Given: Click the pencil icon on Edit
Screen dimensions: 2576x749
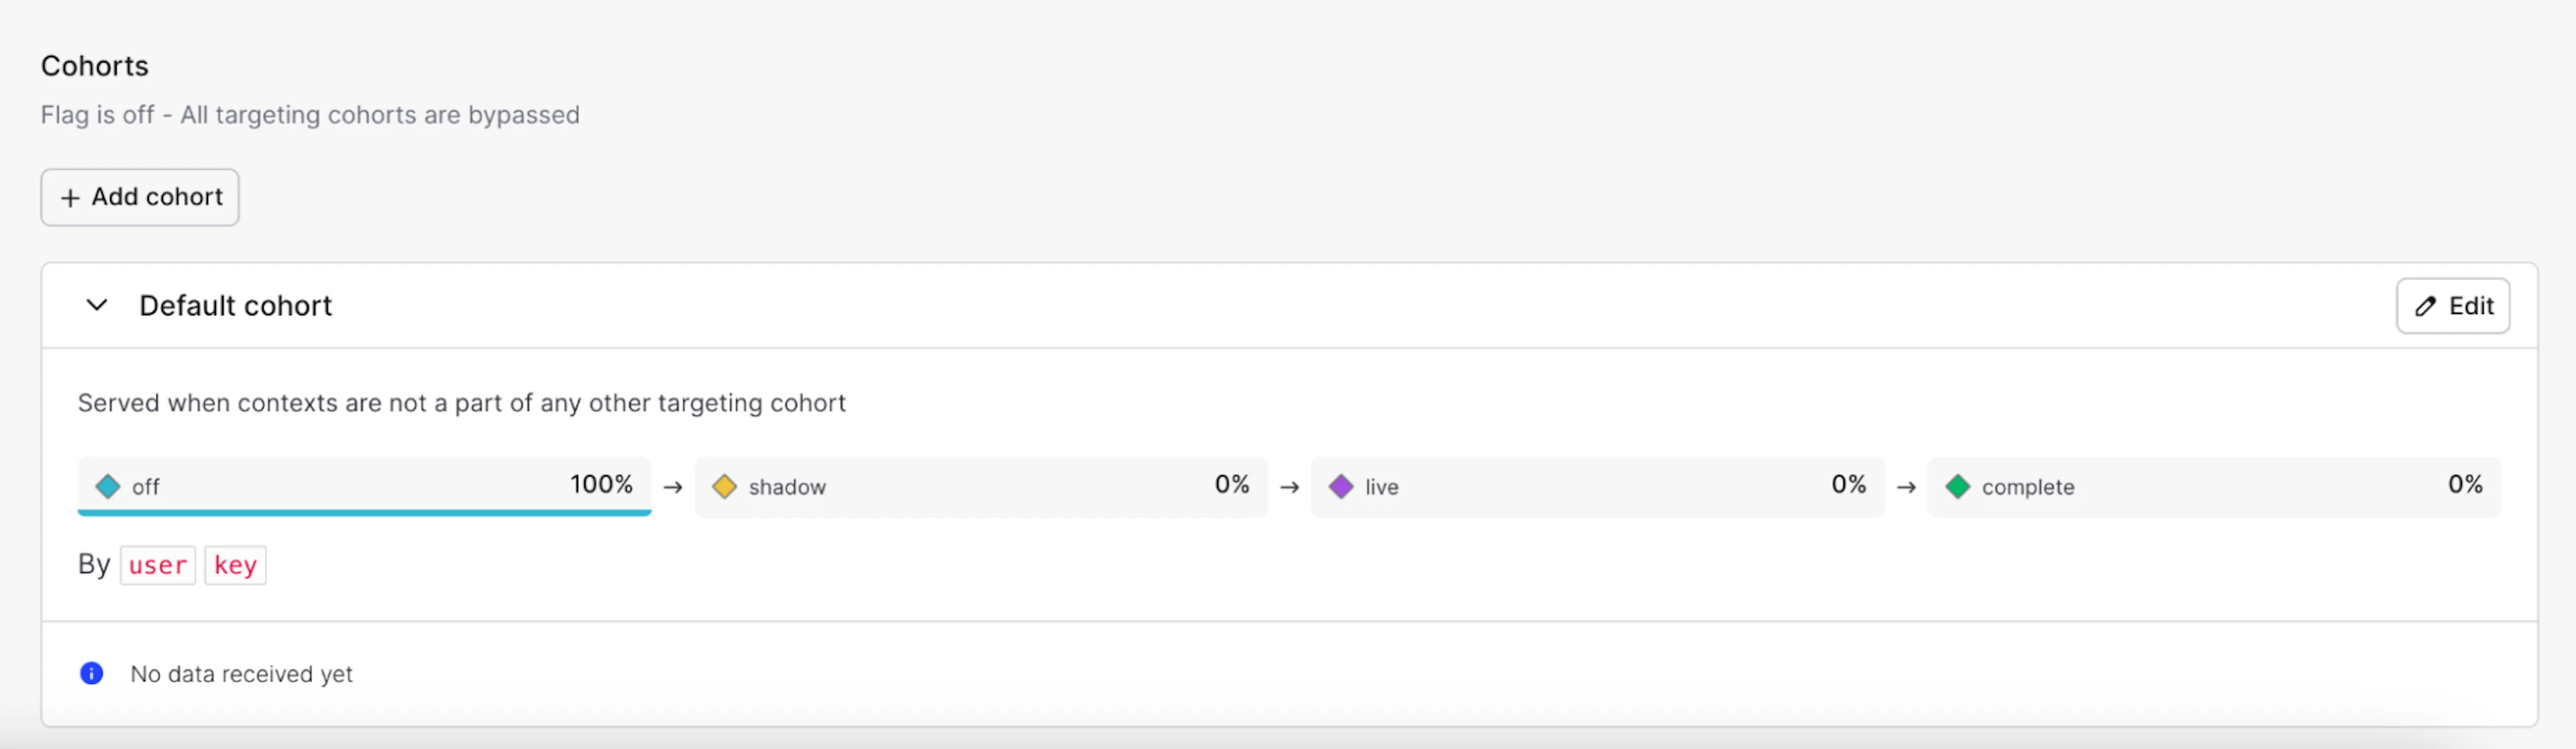Looking at the screenshot, I should (2426, 307).
